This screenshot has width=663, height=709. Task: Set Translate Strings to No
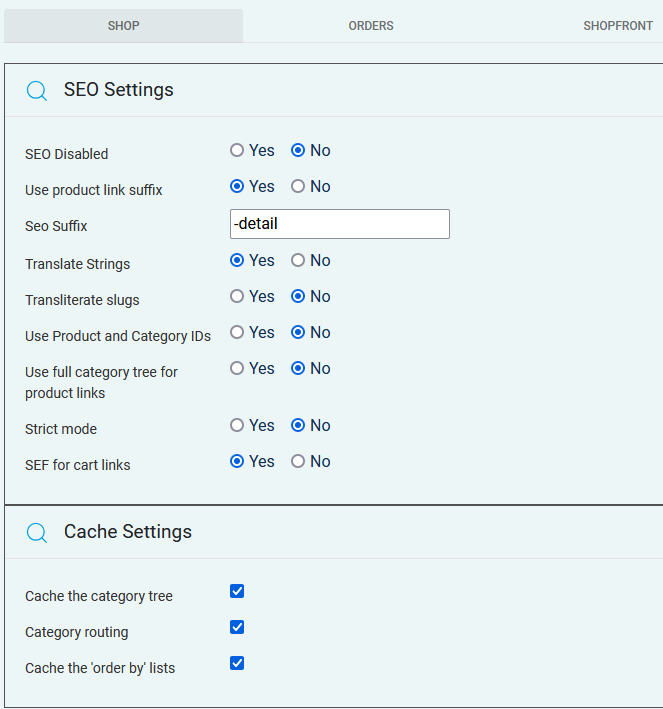click(x=298, y=261)
